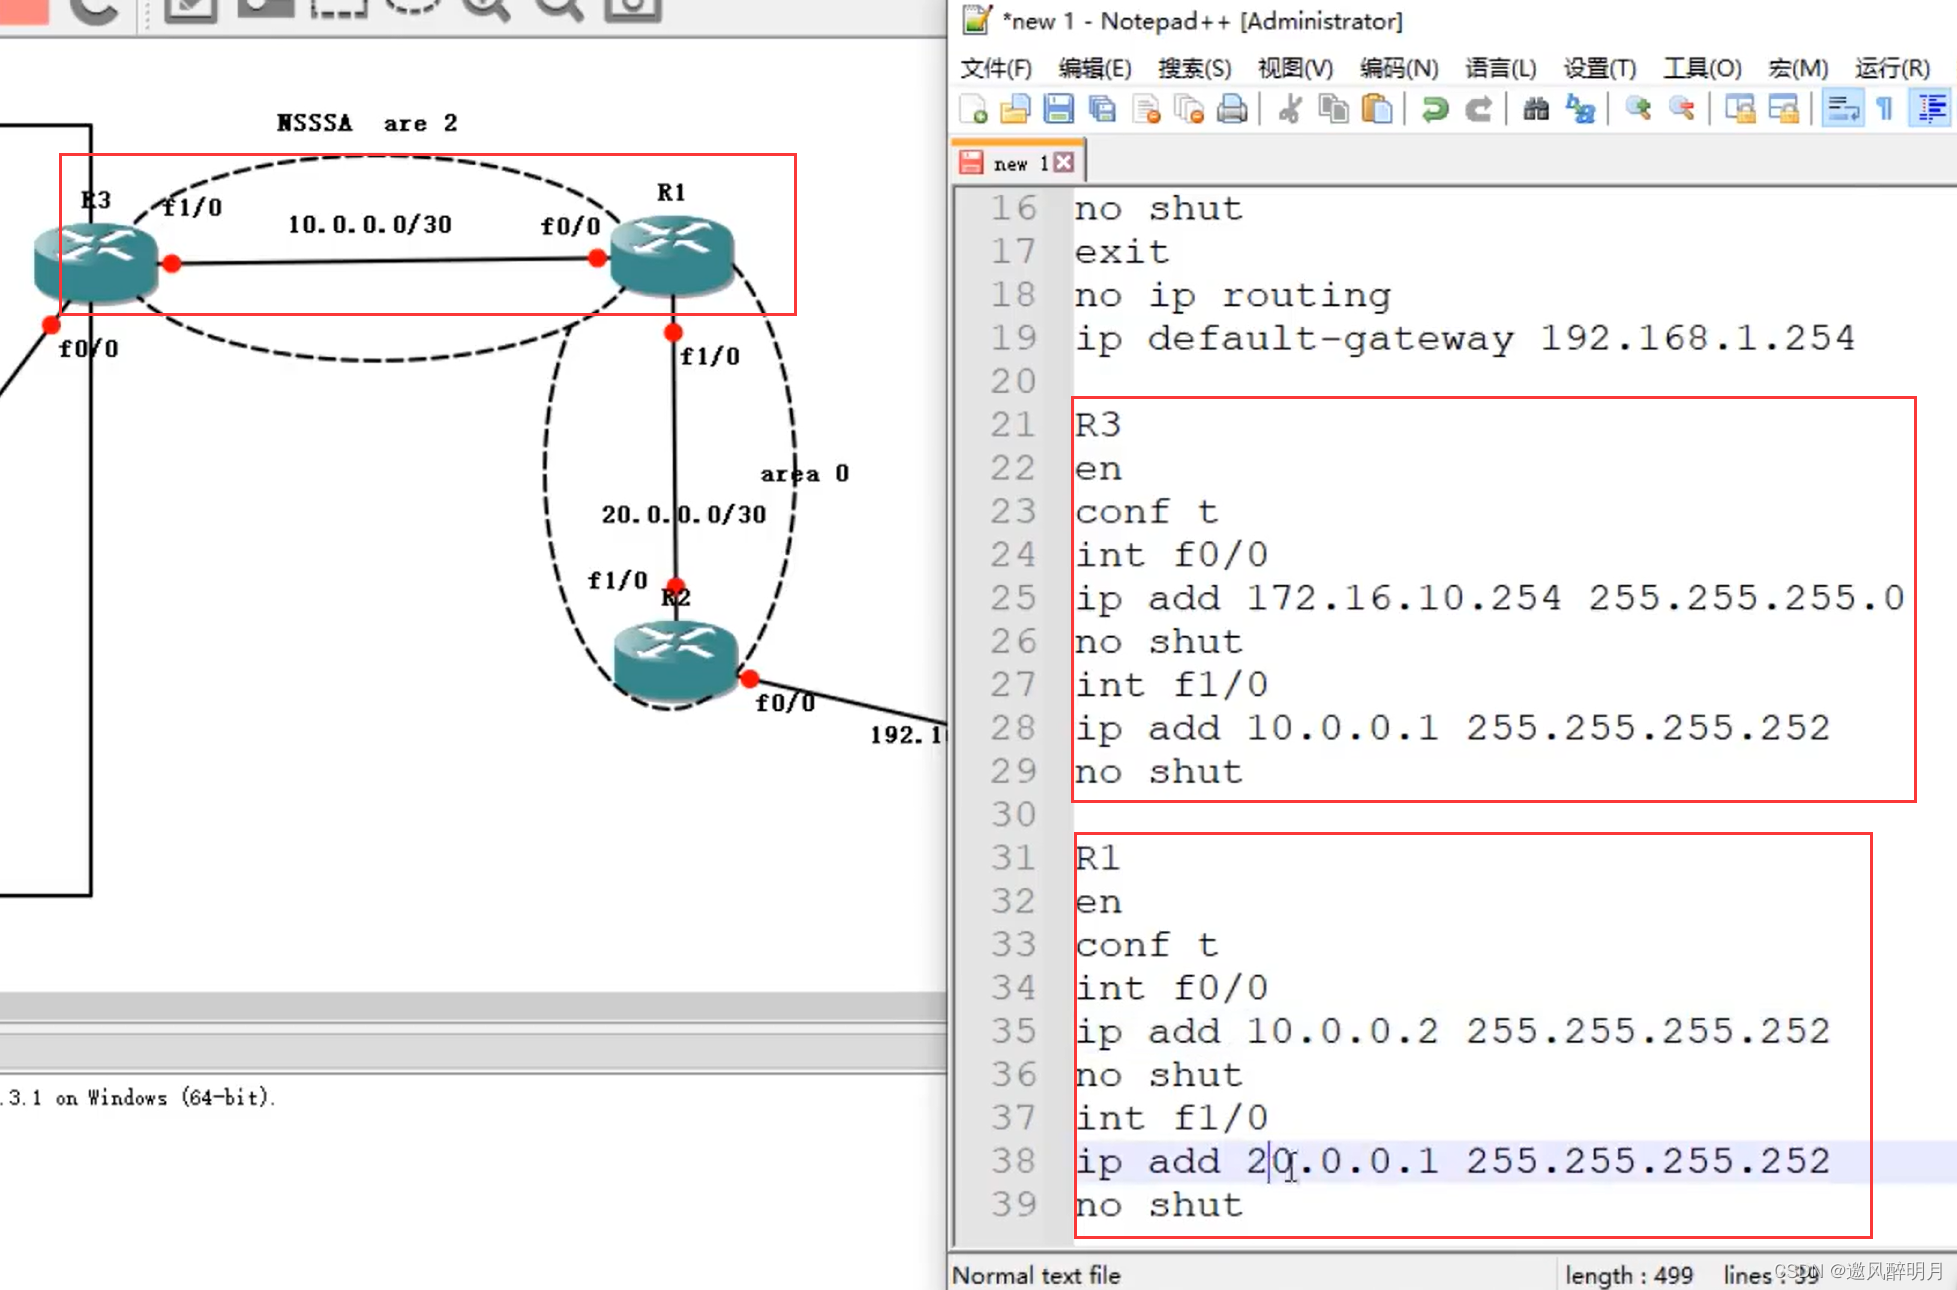Open the 视图(V) menu
This screenshot has width=1957, height=1290.
pos(1296,68)
